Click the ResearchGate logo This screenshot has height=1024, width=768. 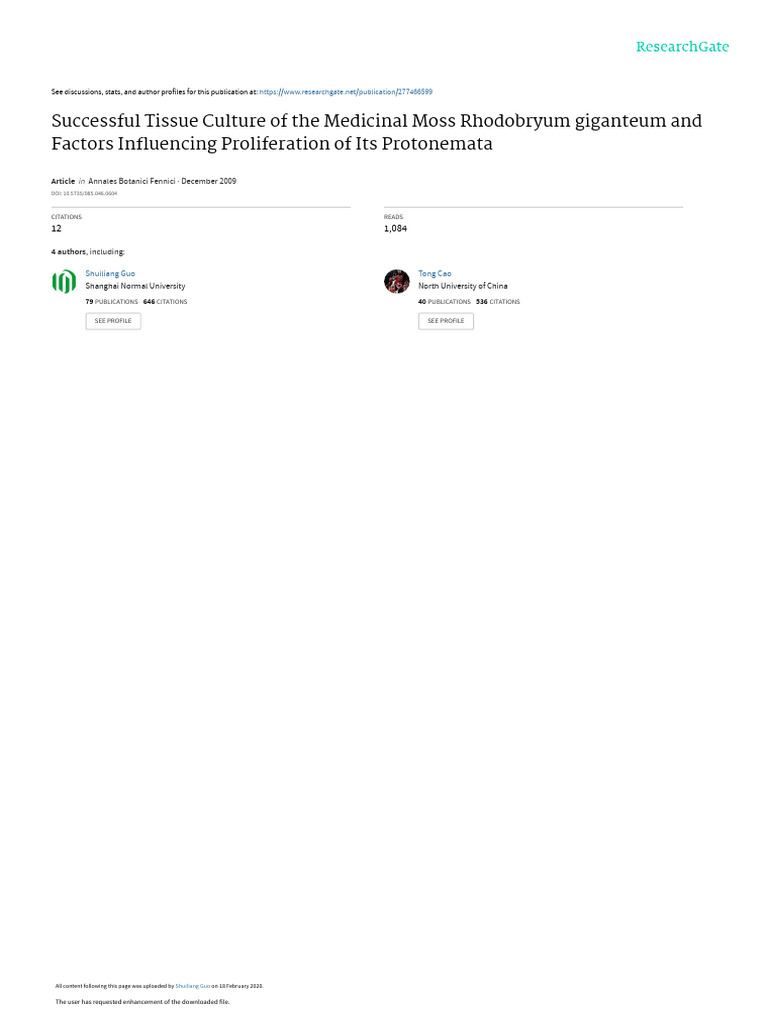pos(682,46)
